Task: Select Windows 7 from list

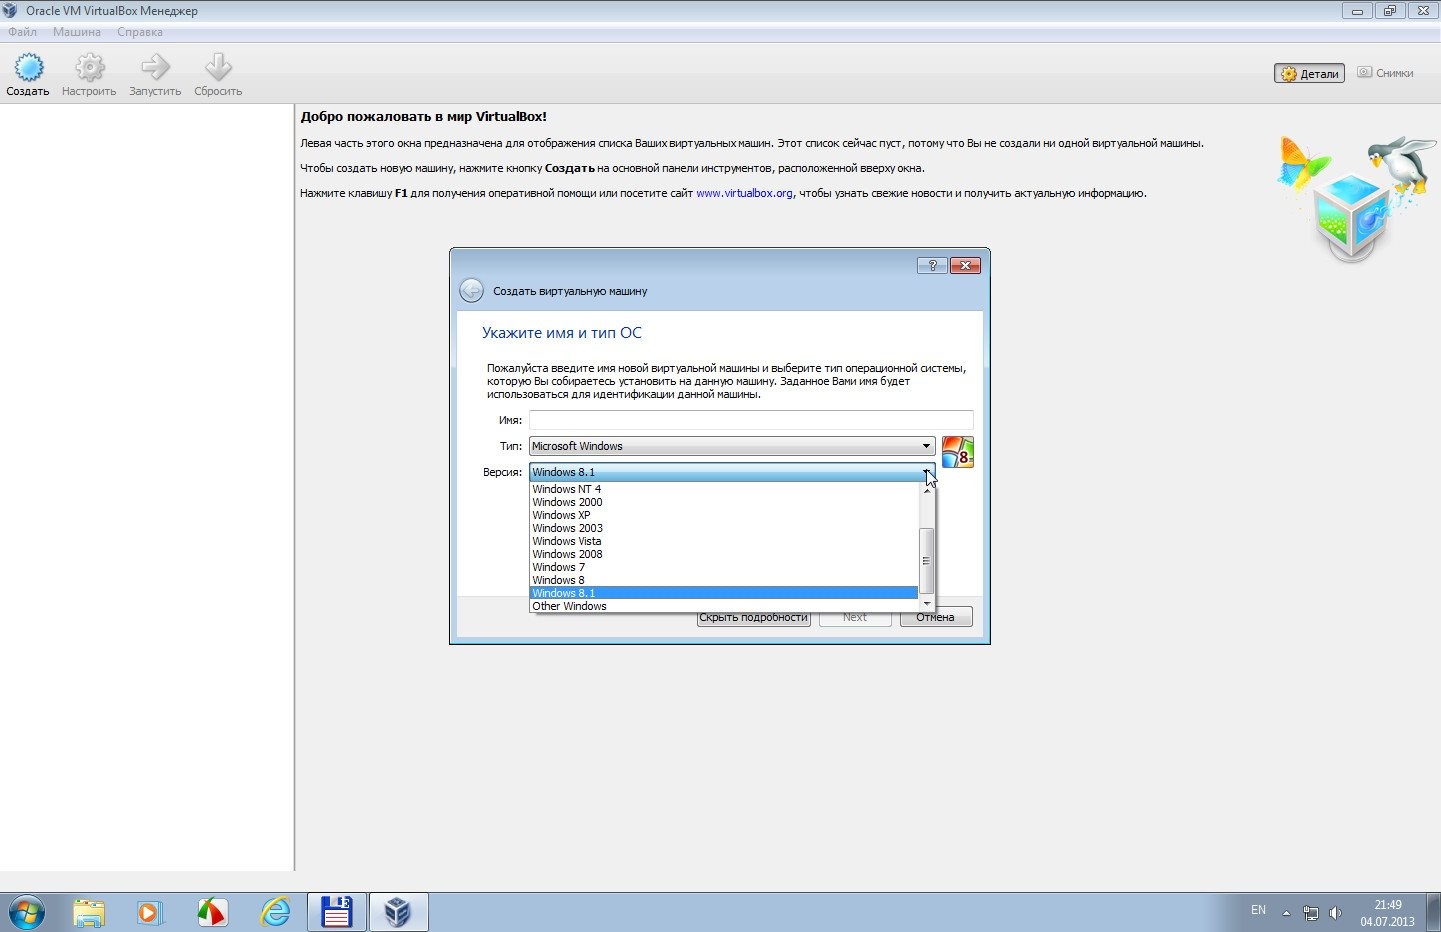Action: tap(723, 567)
